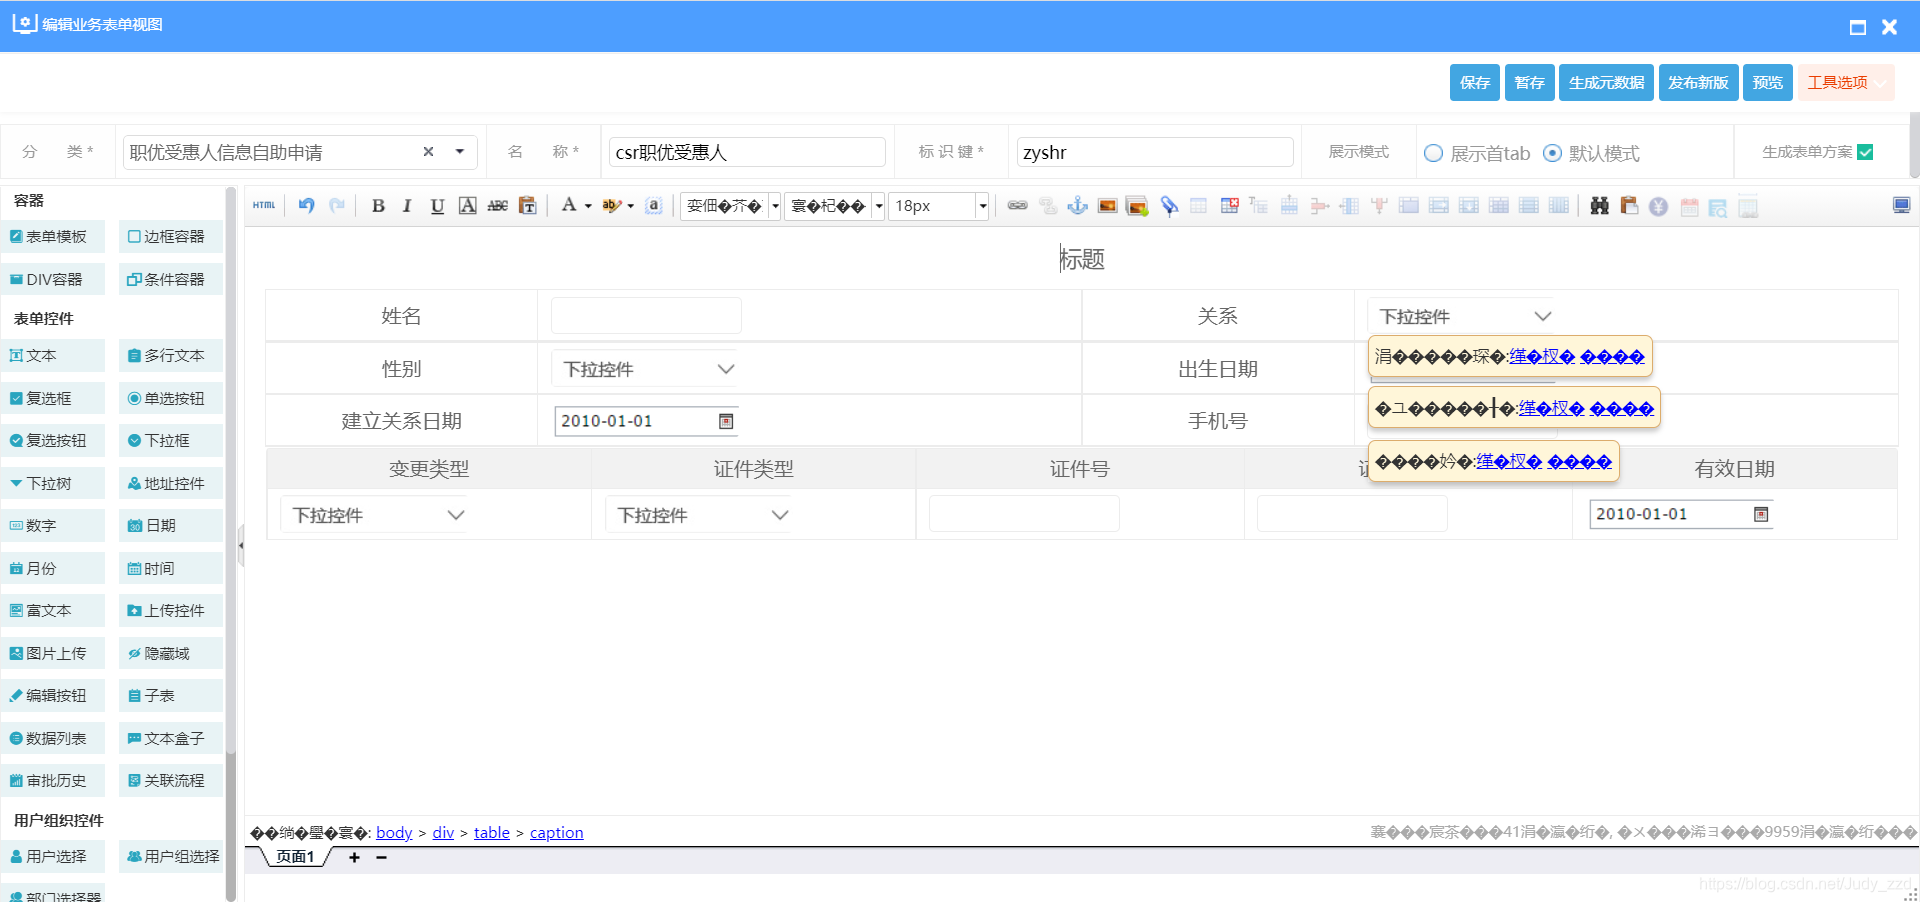Click the yen currency icon
This screenshot has width=1920, height=902.
pyautogui.click(x=1659, y=206)
